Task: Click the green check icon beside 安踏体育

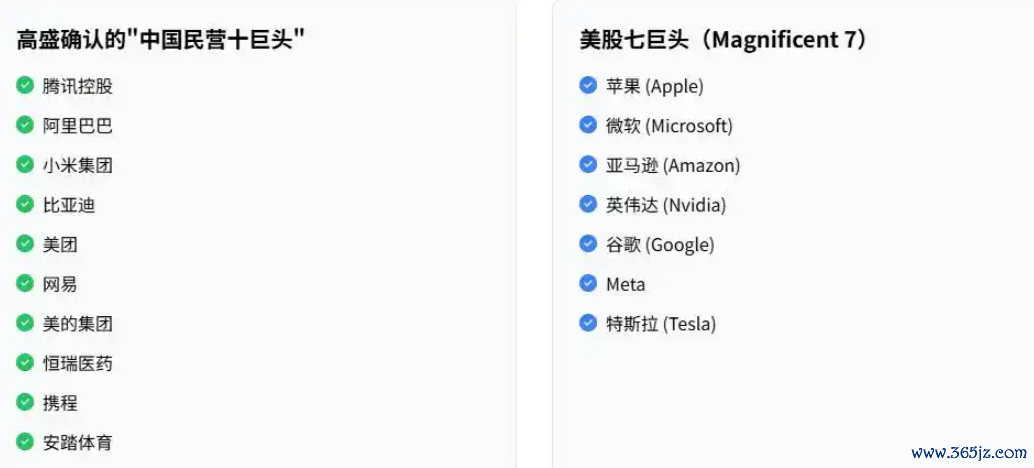Action: (x=25, y=442)
